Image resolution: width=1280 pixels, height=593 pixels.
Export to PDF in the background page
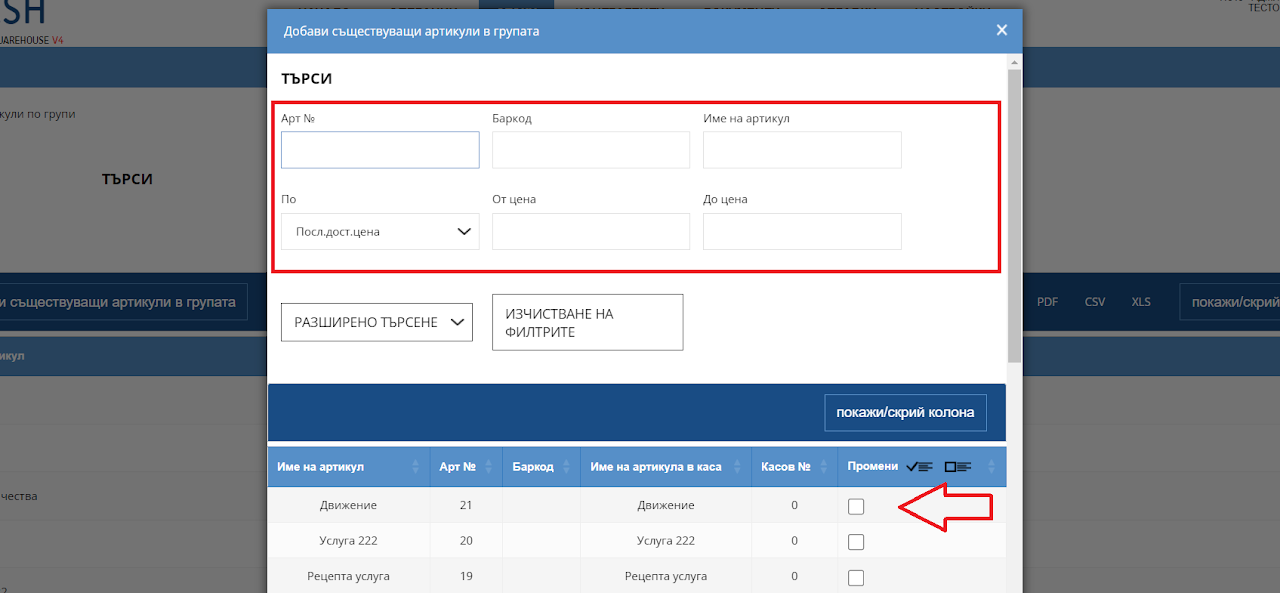[1047, 302]
